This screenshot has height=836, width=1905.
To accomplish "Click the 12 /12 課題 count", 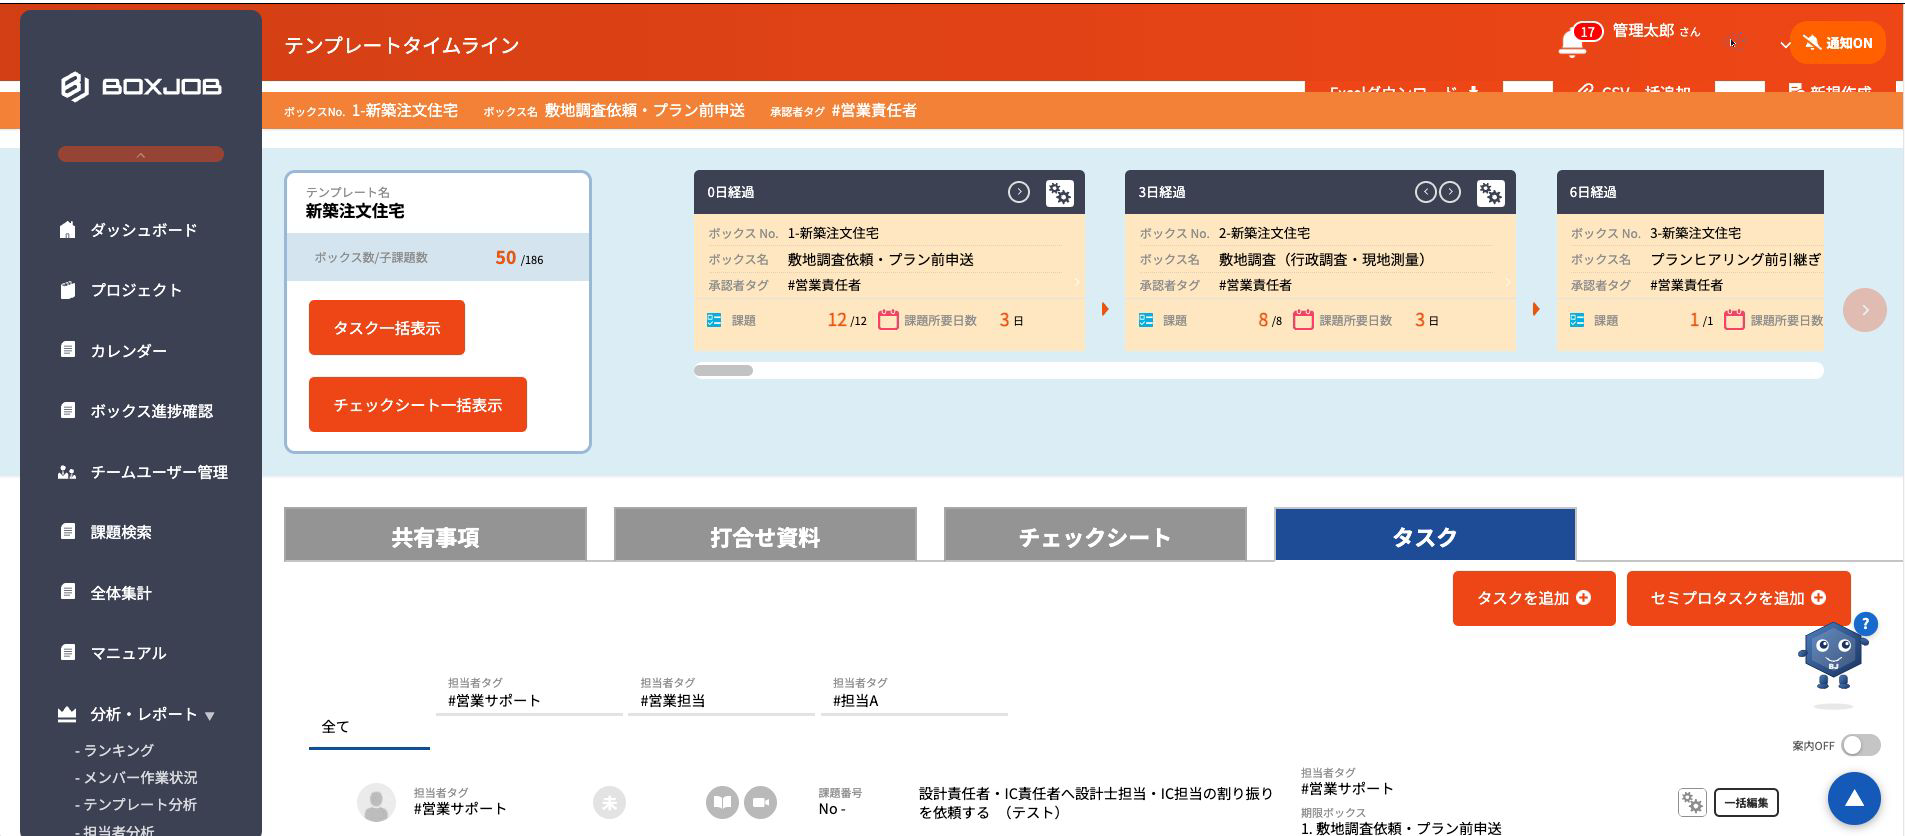I will tap(847, 320).
